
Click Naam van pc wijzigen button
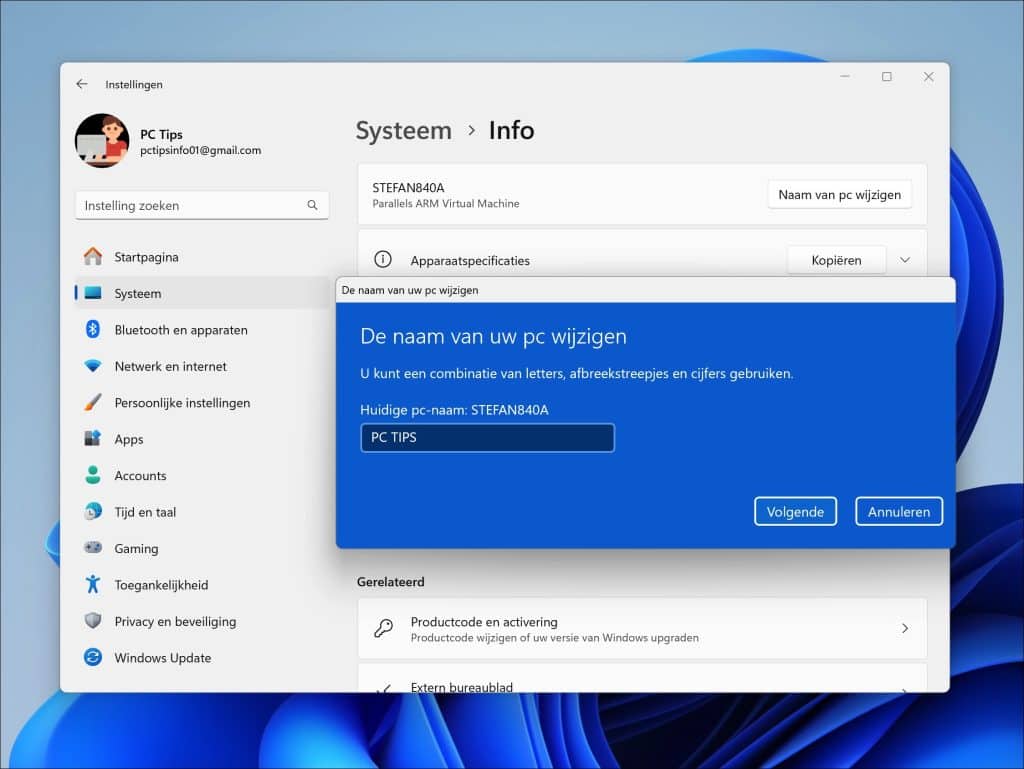click(x=839, y=195)
